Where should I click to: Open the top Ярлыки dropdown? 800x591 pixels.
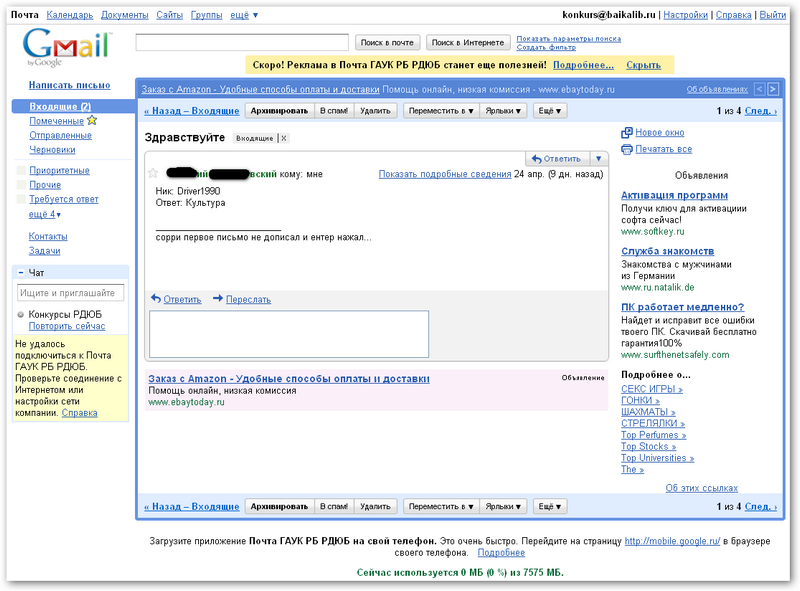505,111
